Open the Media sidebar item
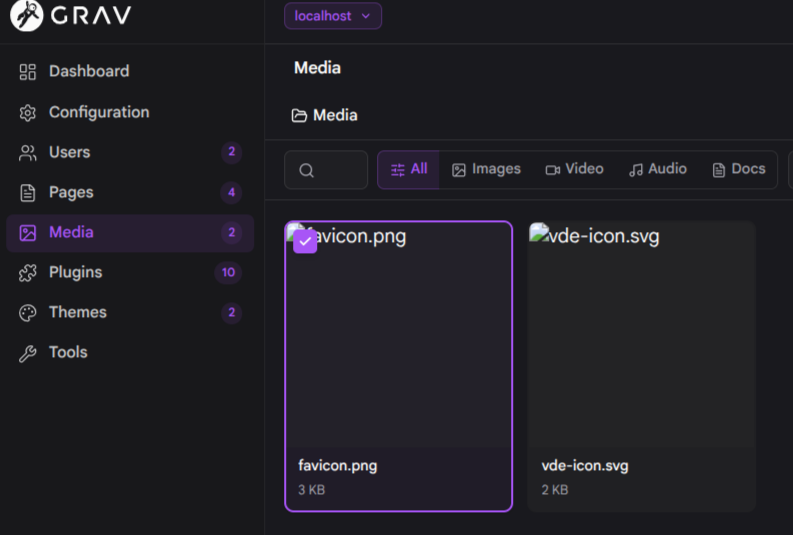Viewport: 793px width, 535px height. pyautogui.click(x=130, y=233)
